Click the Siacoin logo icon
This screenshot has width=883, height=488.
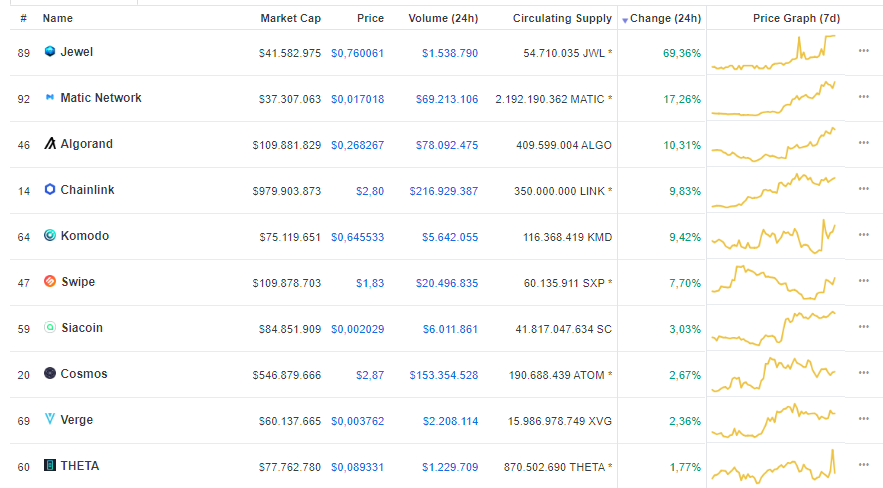[x=50, y=328]
